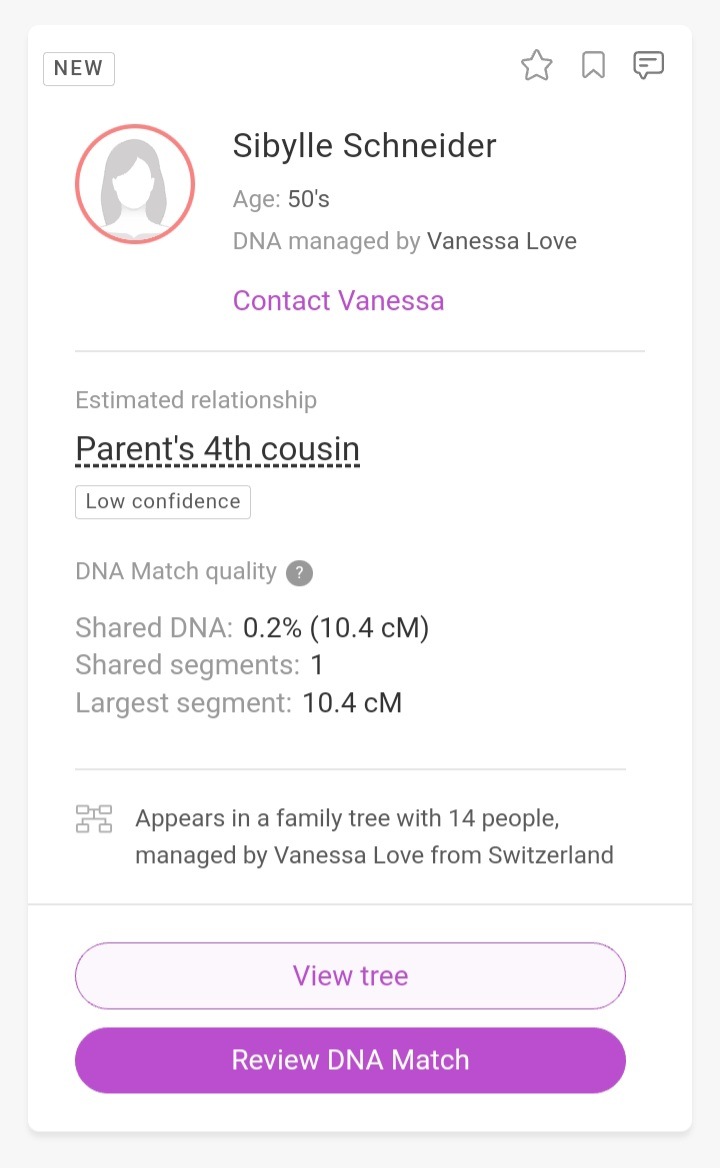Click the Estimated relationship label

[196, 400]
